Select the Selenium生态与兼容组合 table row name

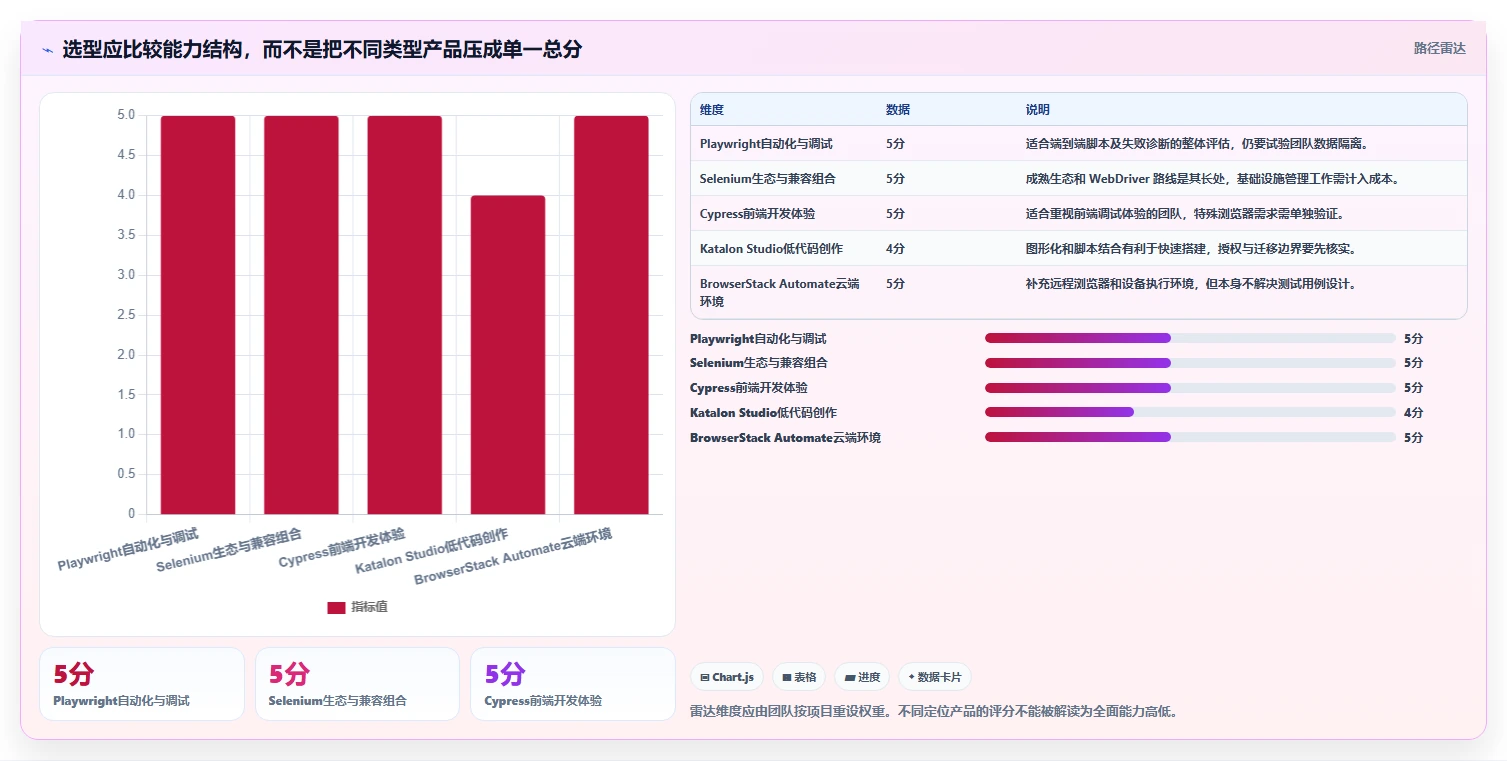coord(767,179)
